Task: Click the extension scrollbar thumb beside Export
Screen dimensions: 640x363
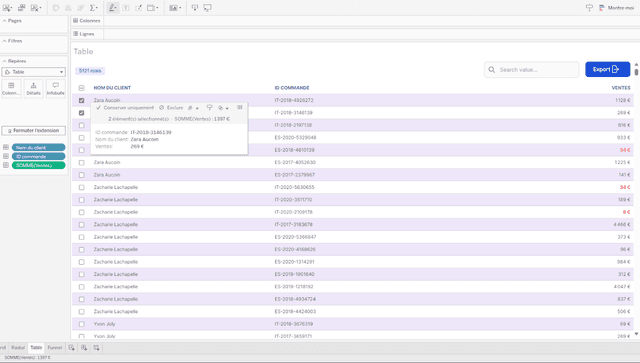Action: (636, 71)
